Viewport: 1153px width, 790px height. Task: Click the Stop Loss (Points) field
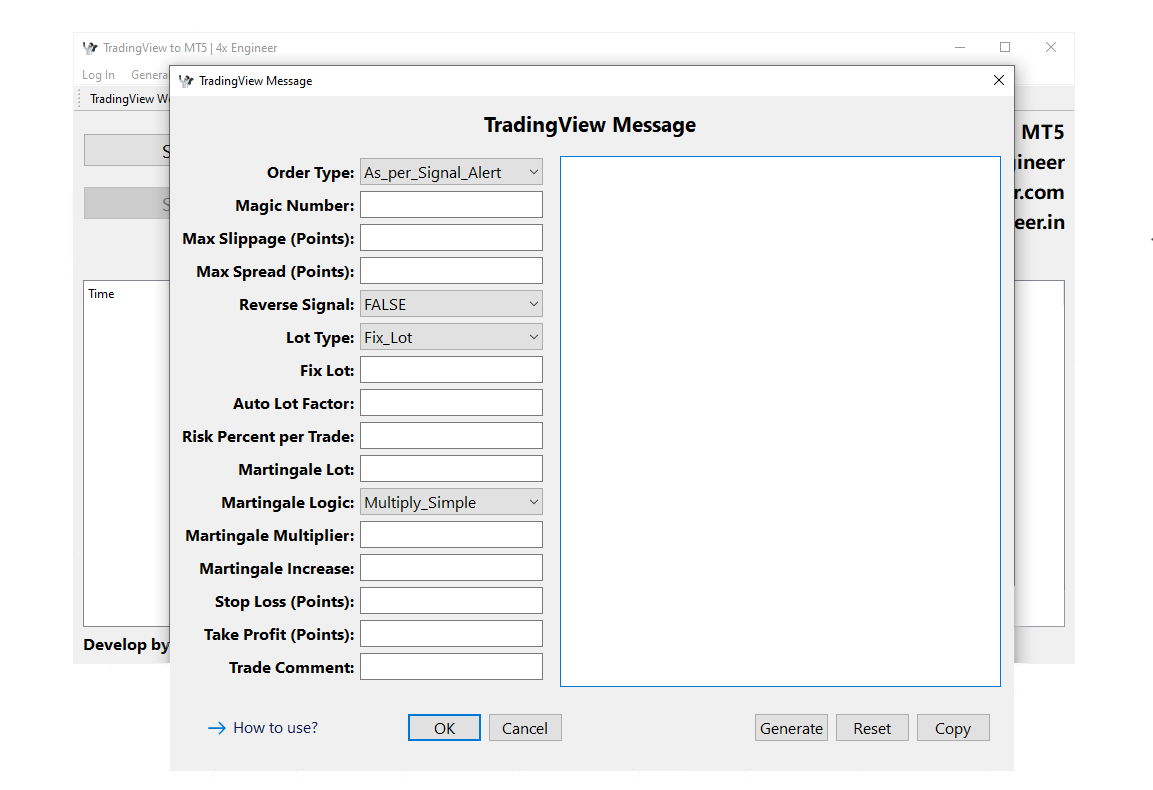click(x=451, y=601)
